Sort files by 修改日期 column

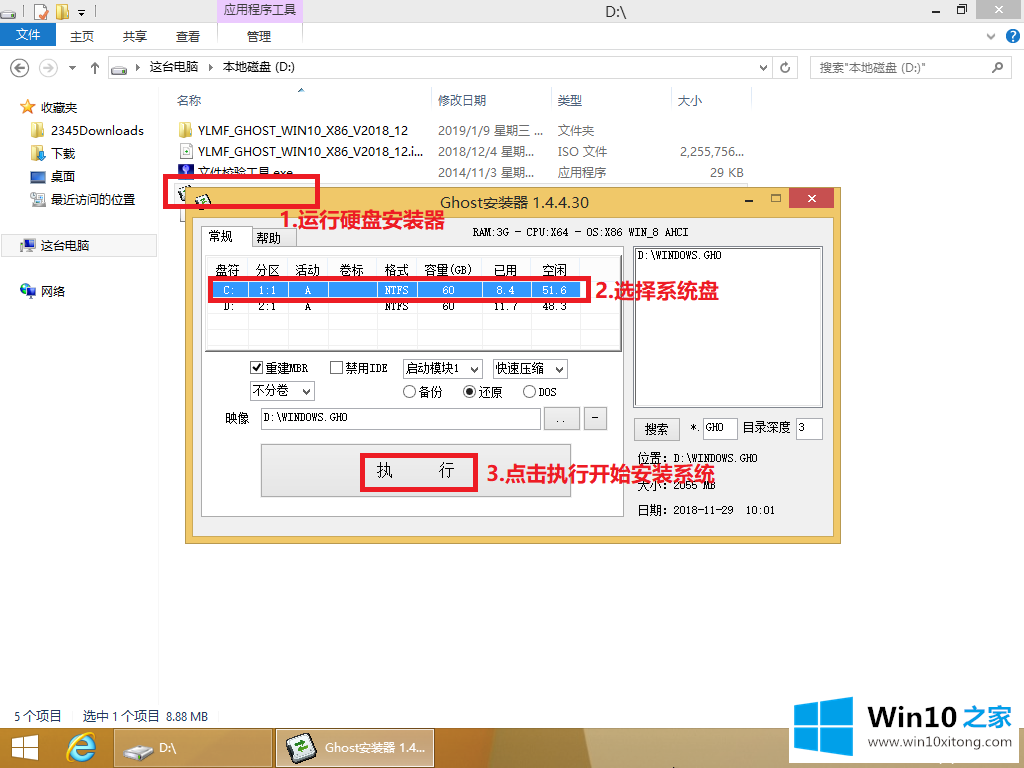[462, 101]
